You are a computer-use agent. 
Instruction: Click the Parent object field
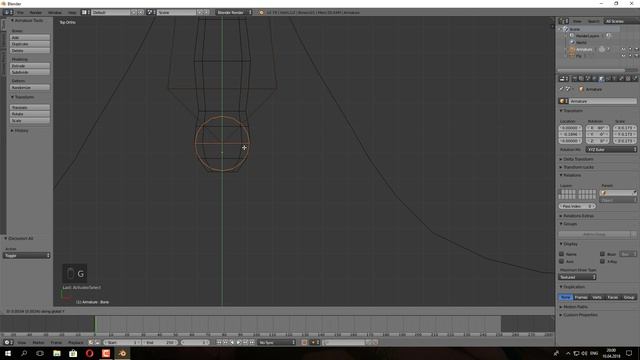pos(618,193)
